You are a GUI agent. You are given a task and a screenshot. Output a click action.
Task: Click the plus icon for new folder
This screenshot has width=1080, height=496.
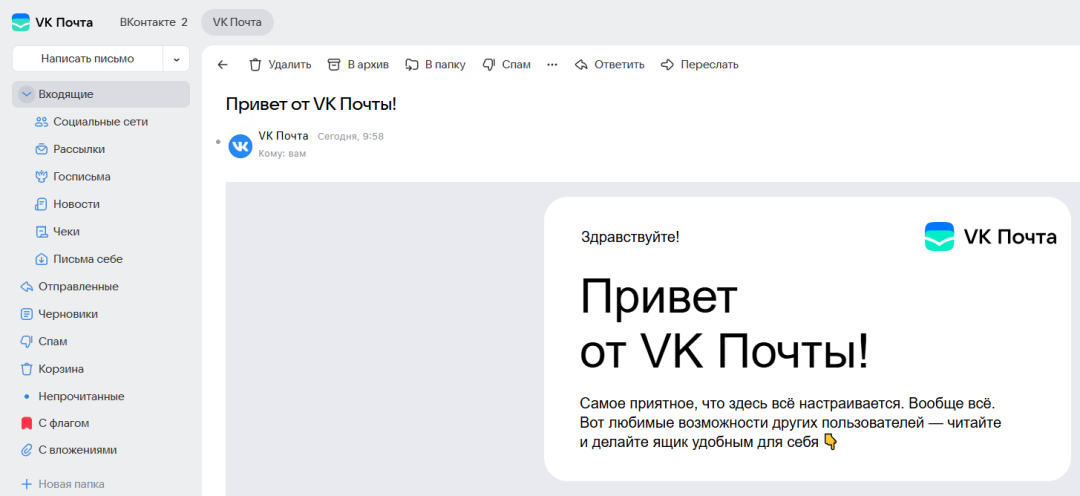pyautogui.click(x=27, y=484)
